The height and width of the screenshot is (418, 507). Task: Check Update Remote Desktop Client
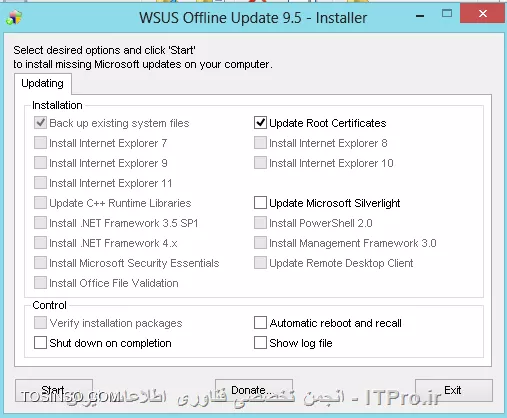tap(260, 263)
